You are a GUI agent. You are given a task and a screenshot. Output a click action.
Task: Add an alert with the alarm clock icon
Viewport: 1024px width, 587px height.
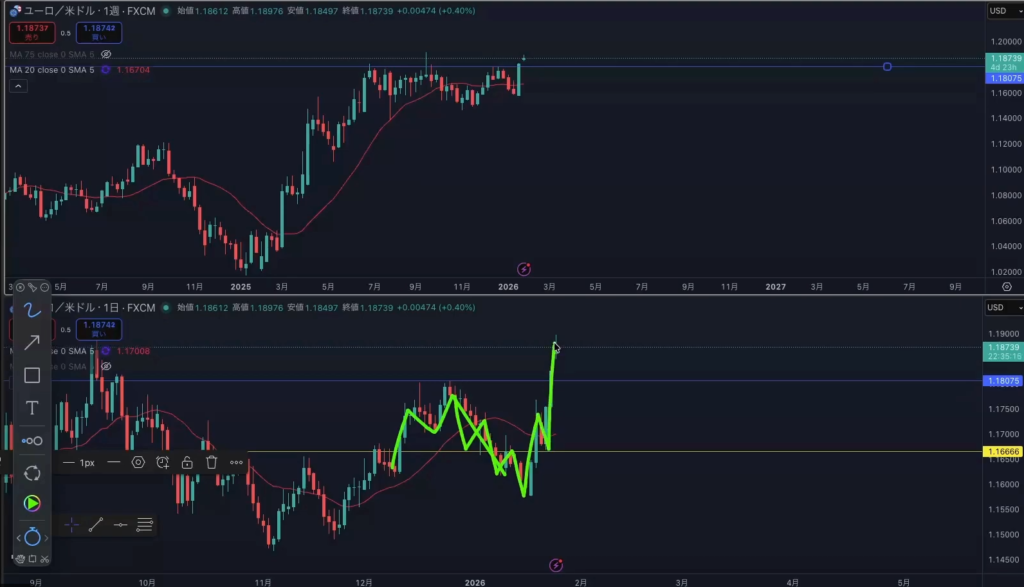point(162,462)
